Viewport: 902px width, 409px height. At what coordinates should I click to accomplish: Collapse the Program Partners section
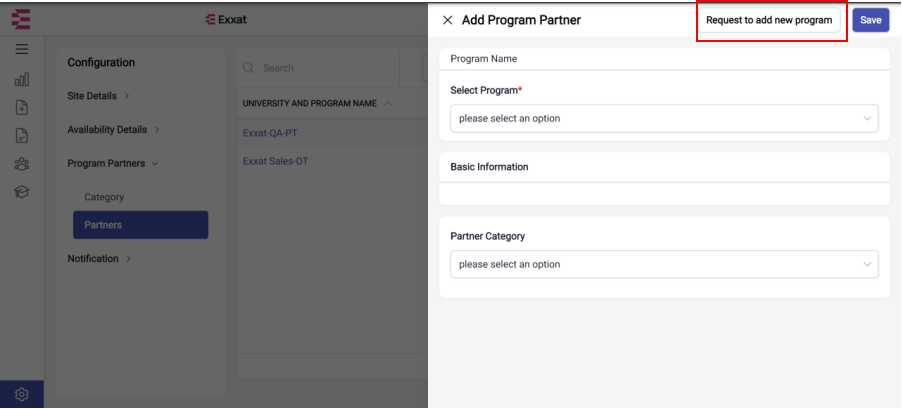[x=113, y=163]
